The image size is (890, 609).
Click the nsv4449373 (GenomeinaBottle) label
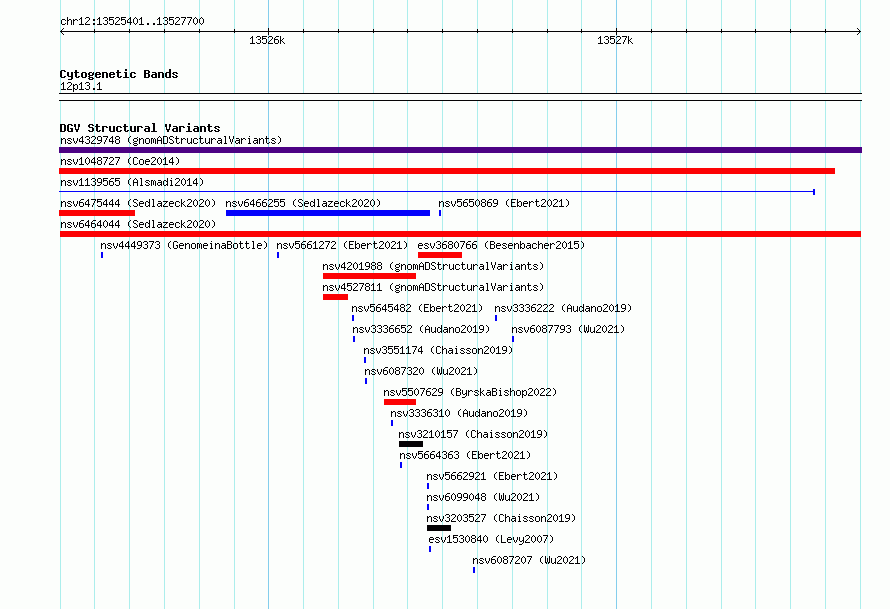(184, 245)
